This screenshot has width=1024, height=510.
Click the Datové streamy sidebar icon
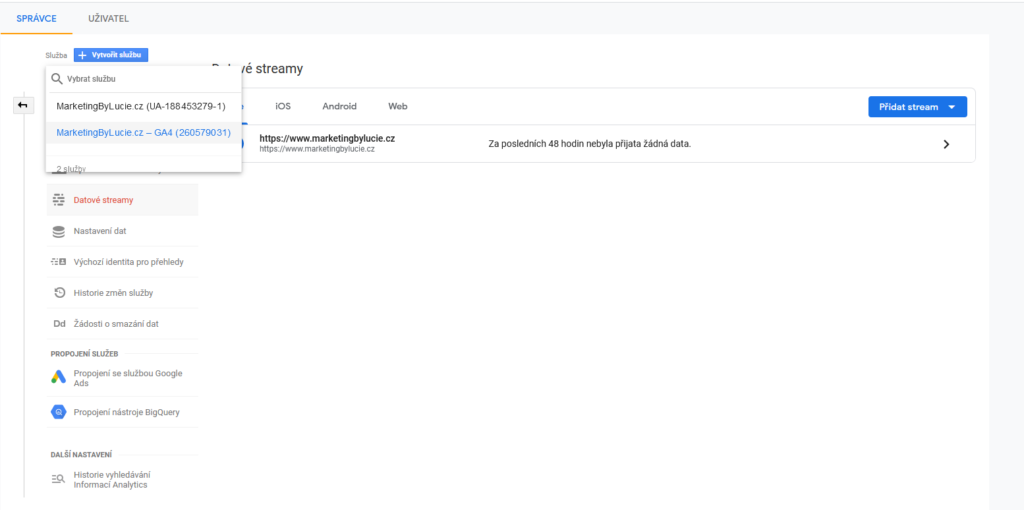(x=59, y=200)
